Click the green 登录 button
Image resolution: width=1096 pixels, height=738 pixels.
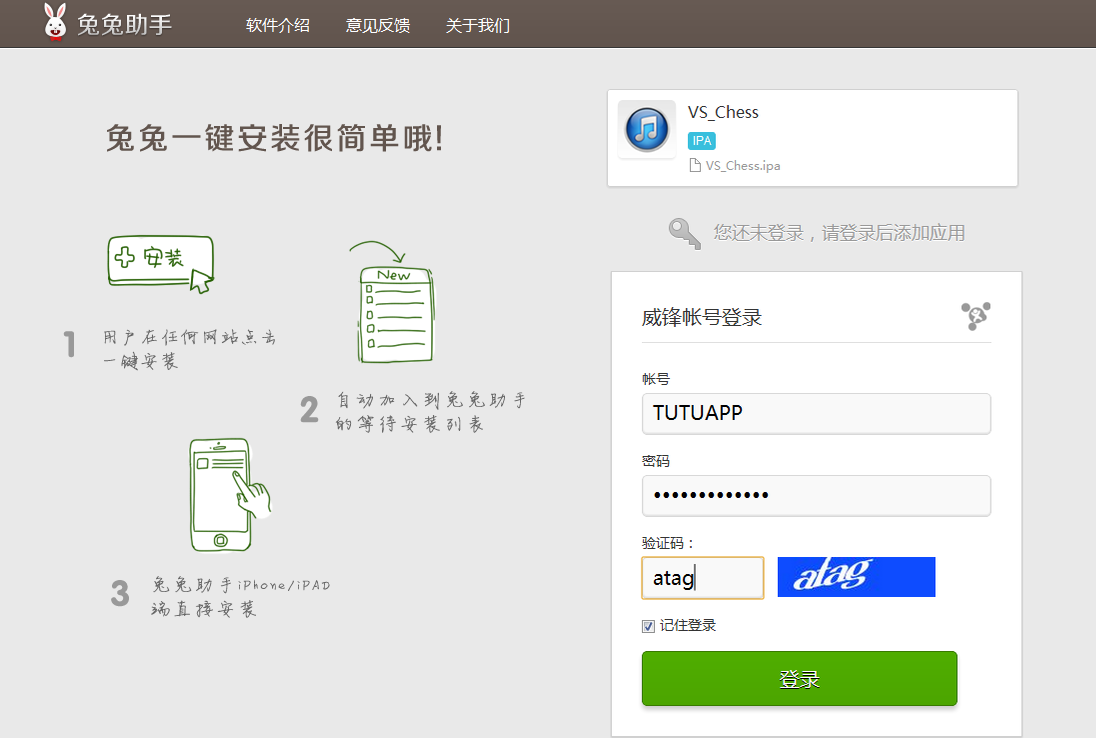click(799, 678)
